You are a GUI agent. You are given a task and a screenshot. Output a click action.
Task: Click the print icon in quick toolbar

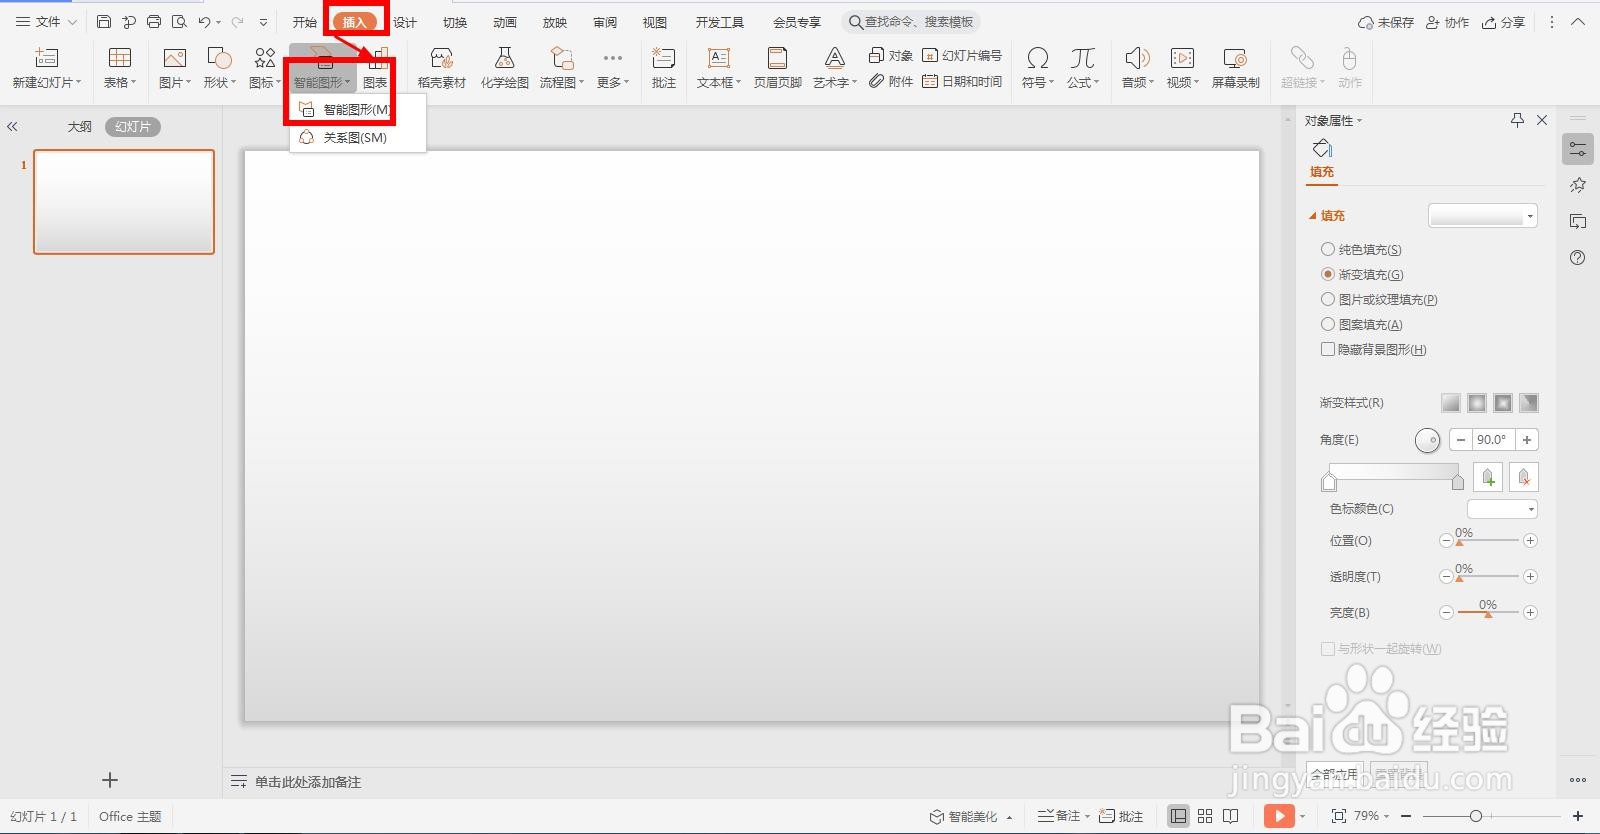tap(154, 21)
